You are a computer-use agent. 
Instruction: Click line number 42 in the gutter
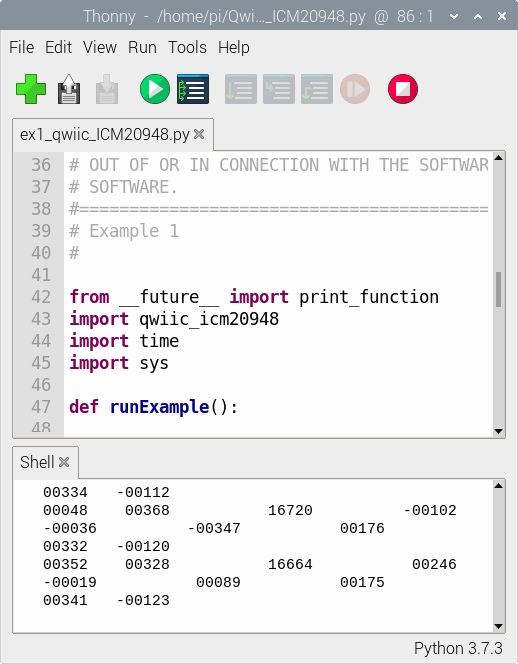coord(41,297)
